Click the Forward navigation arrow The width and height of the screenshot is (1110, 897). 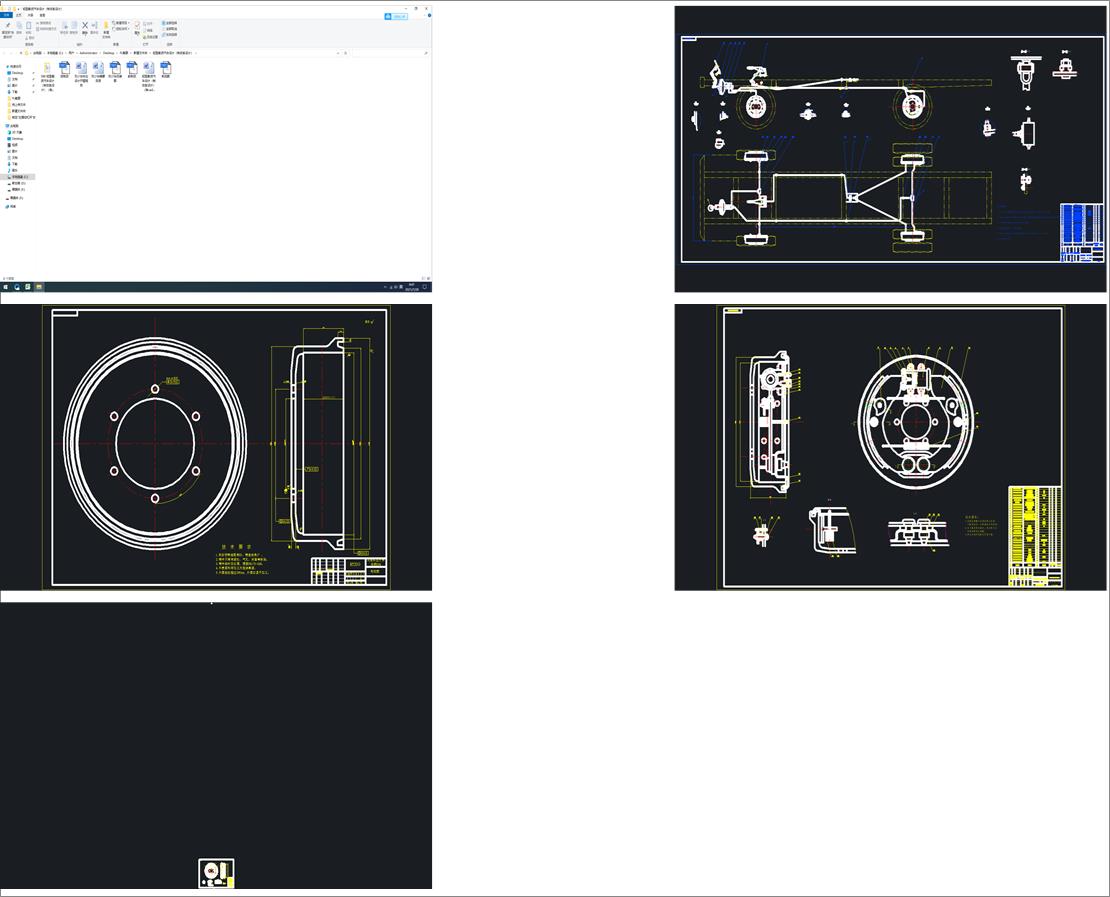(12, 53)
